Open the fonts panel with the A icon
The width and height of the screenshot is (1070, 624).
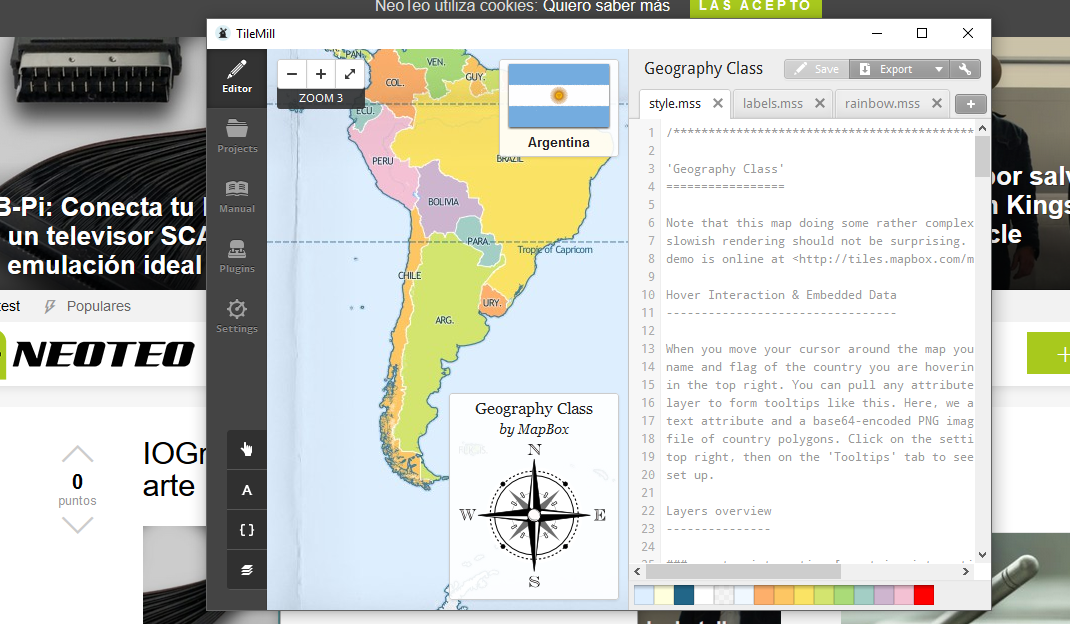pos(246,490)
